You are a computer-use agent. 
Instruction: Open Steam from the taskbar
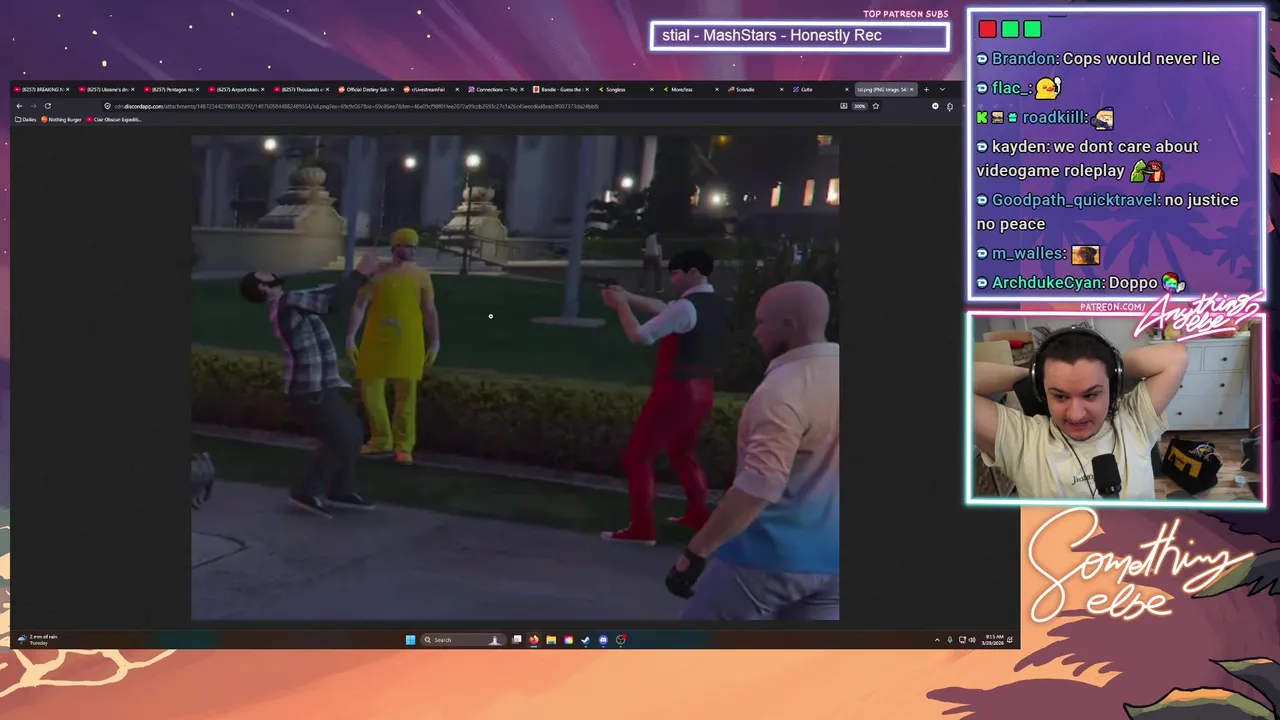[x=585, y=640]
